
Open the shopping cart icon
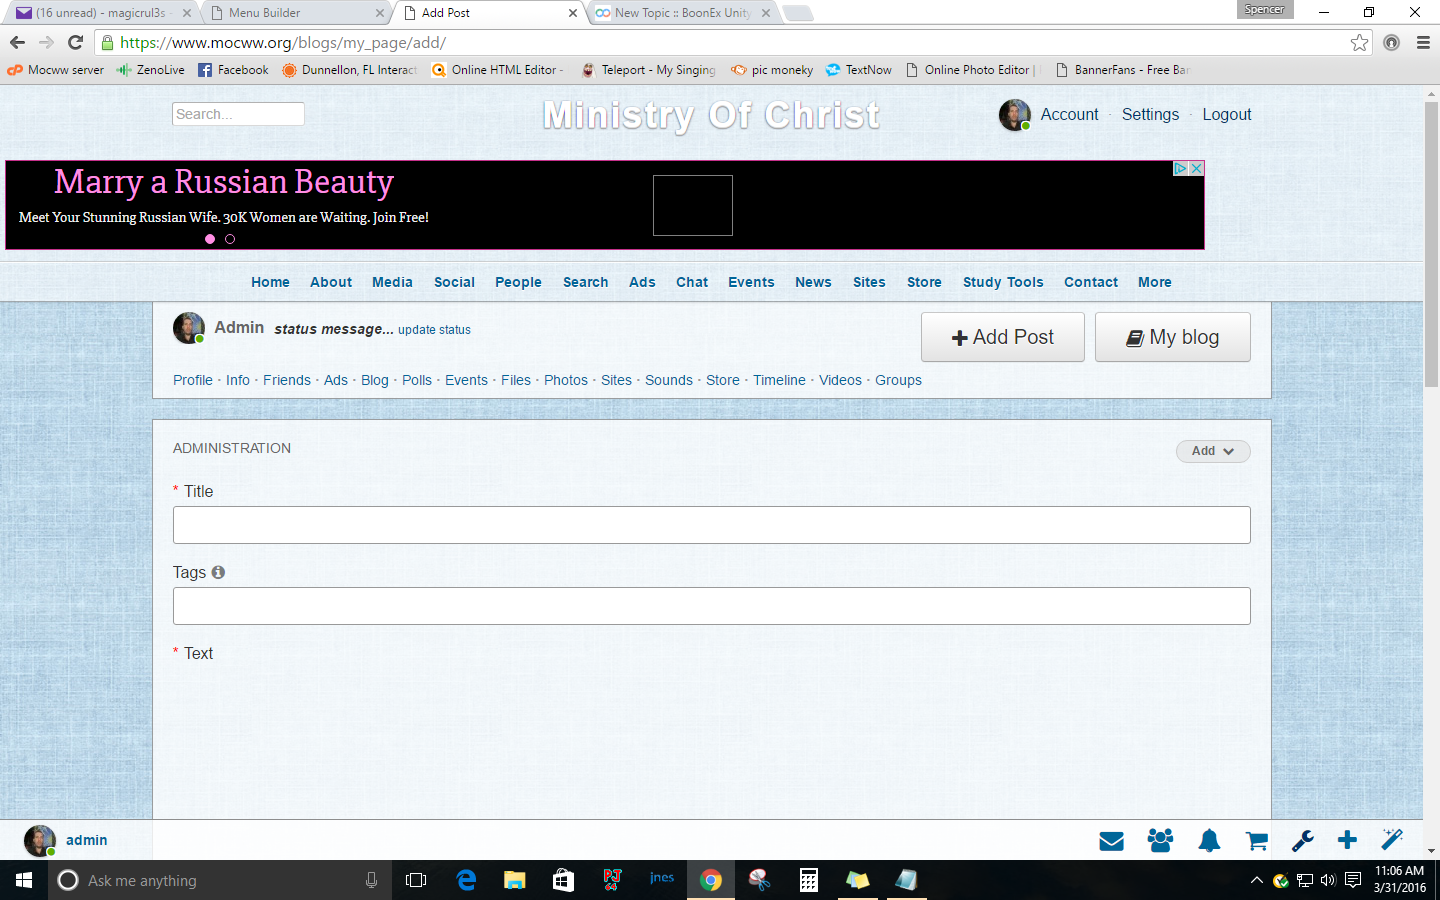(x=1257, y=841)
